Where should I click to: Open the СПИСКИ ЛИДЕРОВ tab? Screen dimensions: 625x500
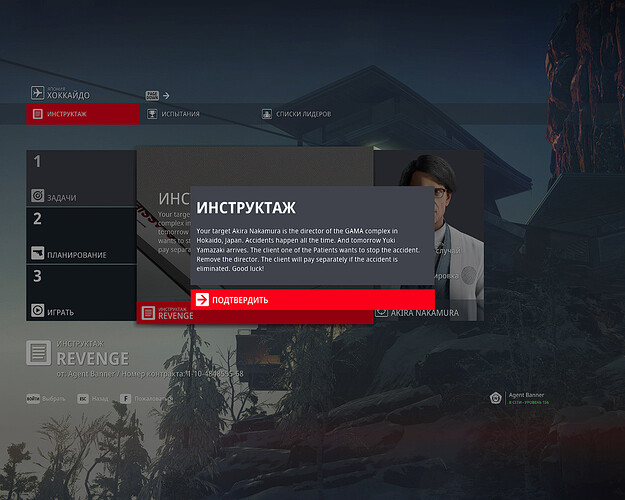click(296, 114)
